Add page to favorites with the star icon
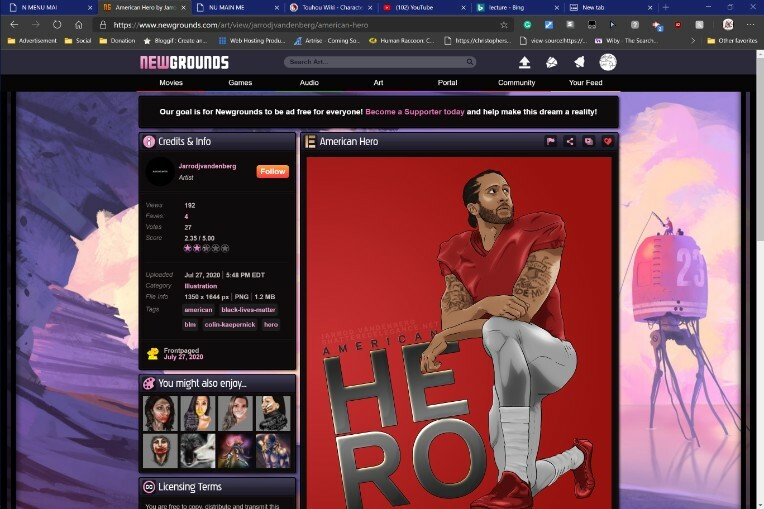Screen dimensions: 764x509 504,25
